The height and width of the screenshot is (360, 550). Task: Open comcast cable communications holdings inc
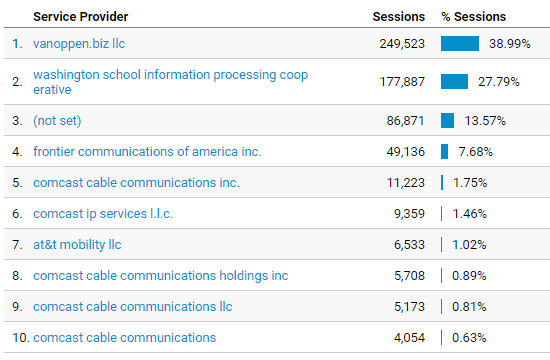[x=161, y=275]
